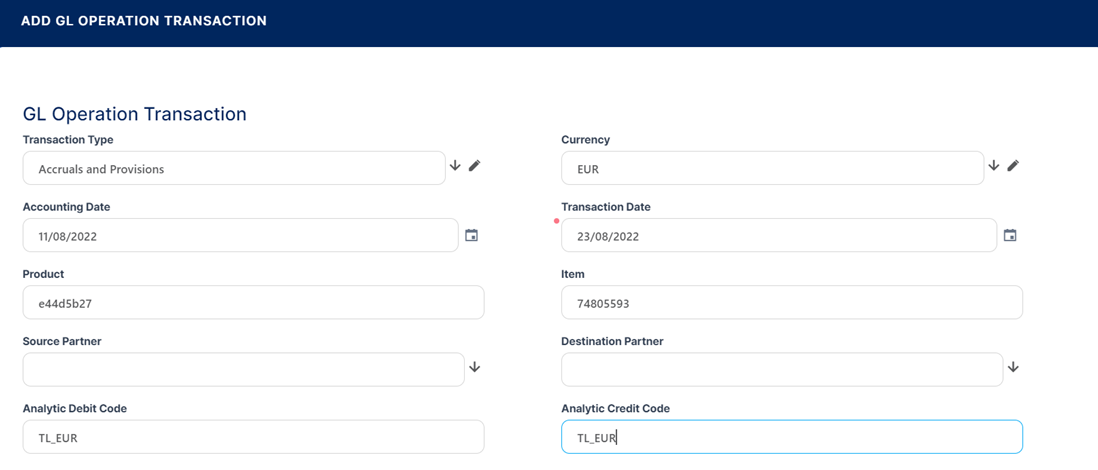The image size is (1098, 470).
Task: Click the empty Destination Partner field
Action: tap(781, 369)
